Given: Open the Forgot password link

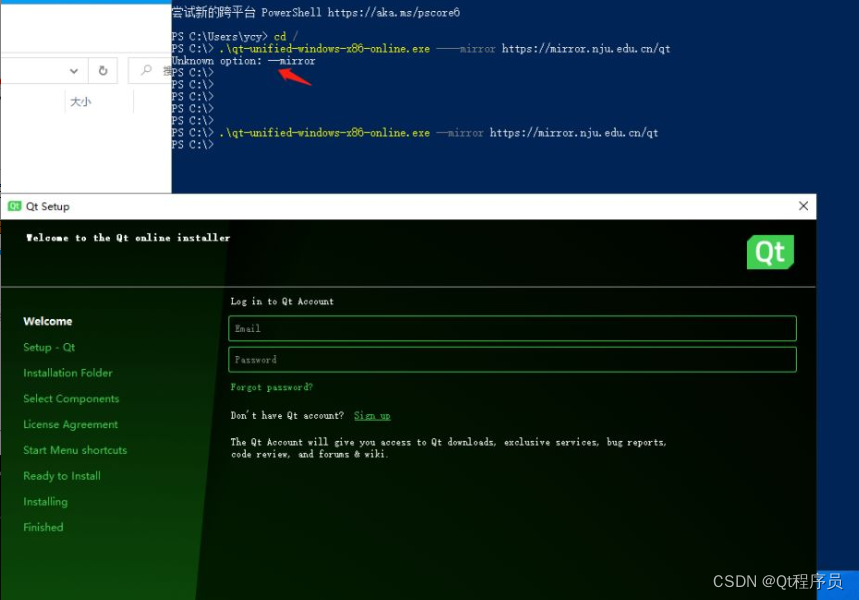Looking at the screenshot, I should pos(274,387).
